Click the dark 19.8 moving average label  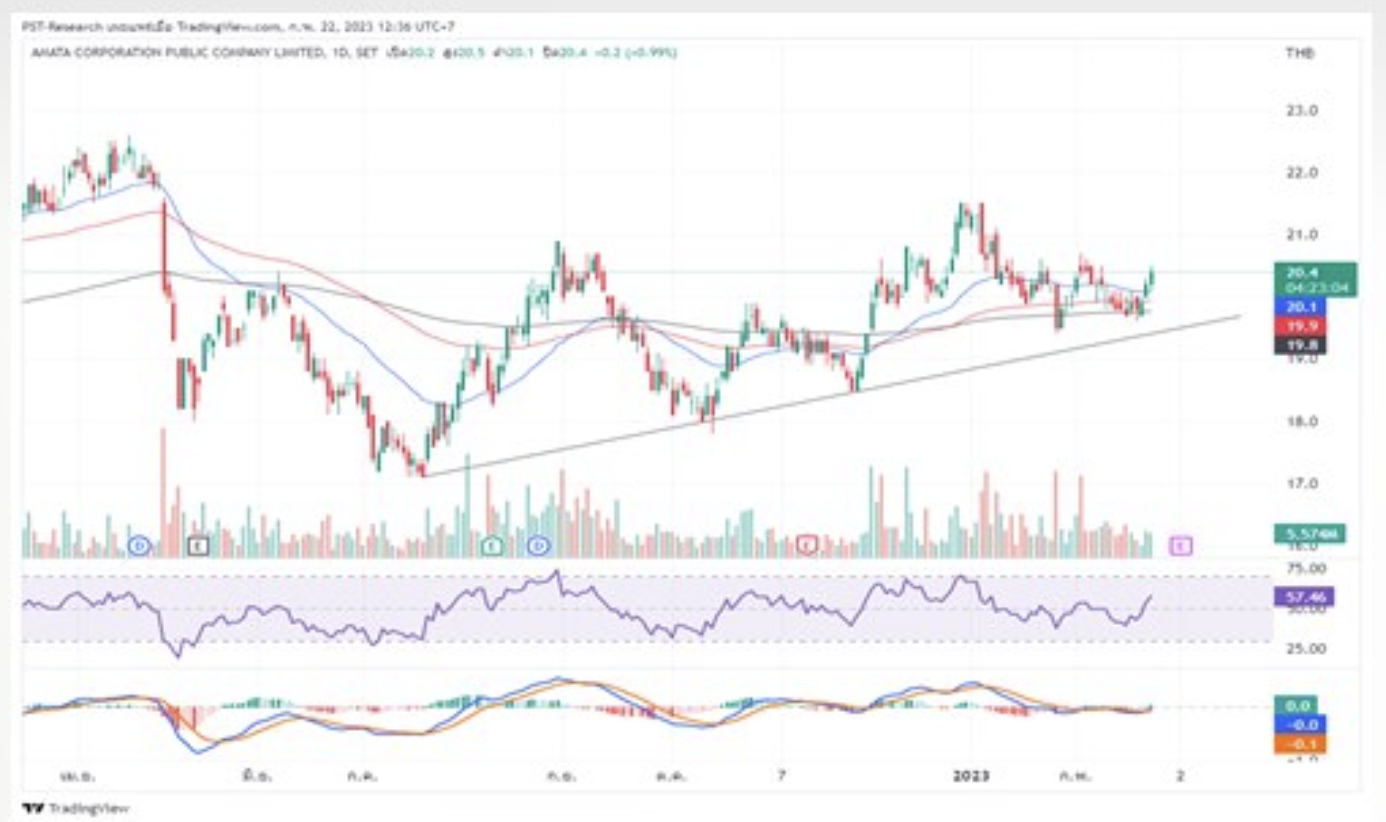[1300, 345]
